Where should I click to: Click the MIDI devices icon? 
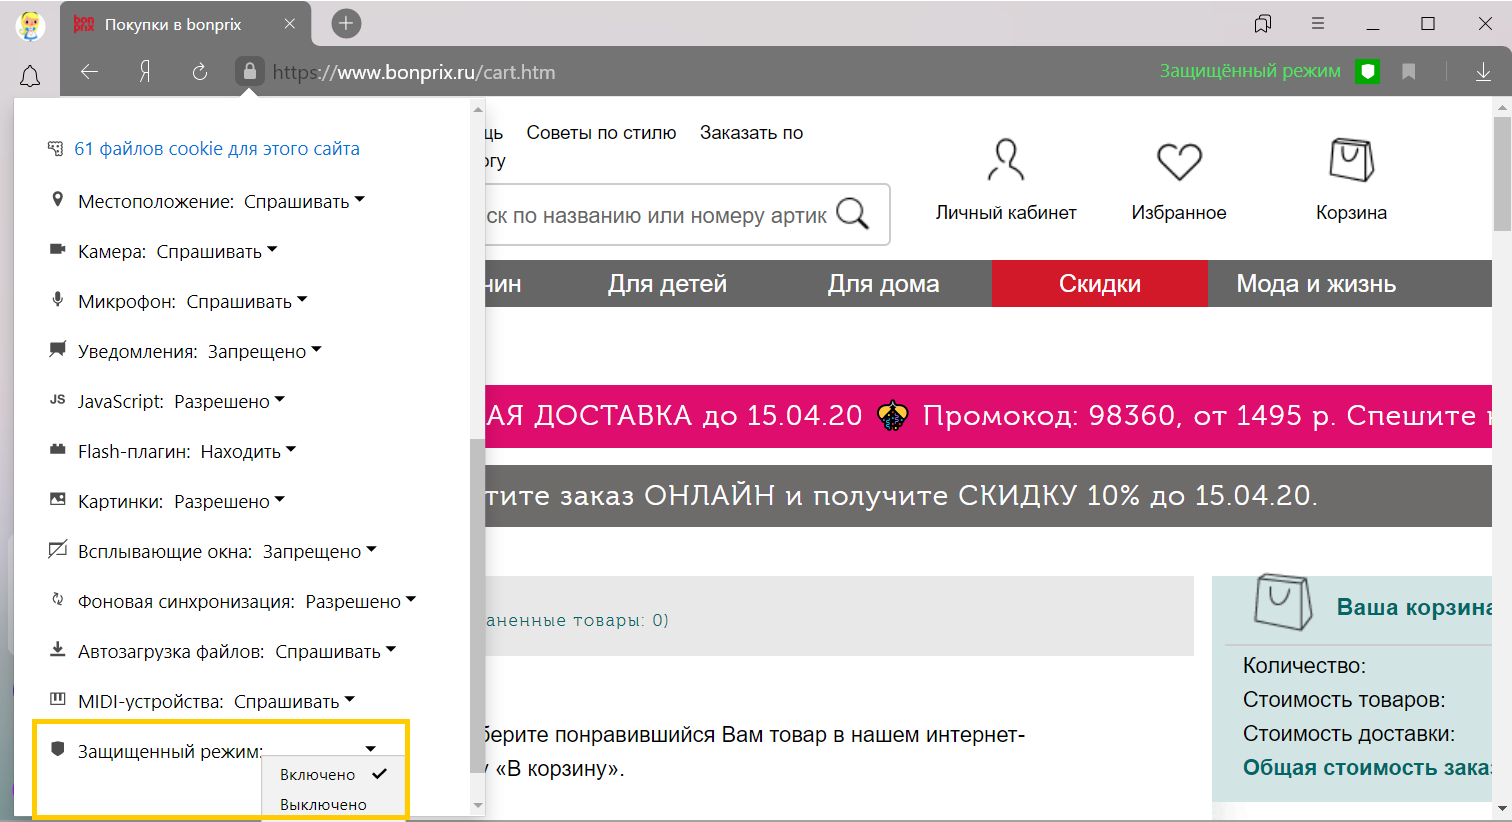(58, 699)
